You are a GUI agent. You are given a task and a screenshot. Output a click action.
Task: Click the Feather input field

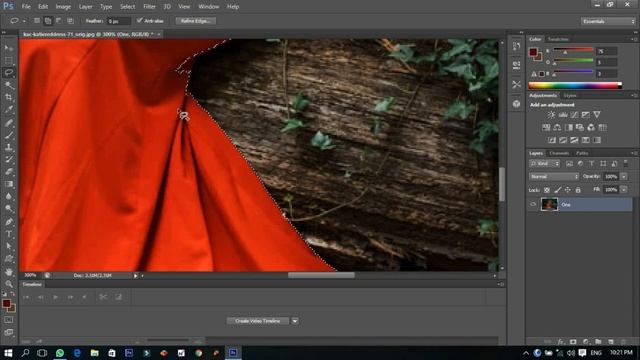click(x=118, y=21)
